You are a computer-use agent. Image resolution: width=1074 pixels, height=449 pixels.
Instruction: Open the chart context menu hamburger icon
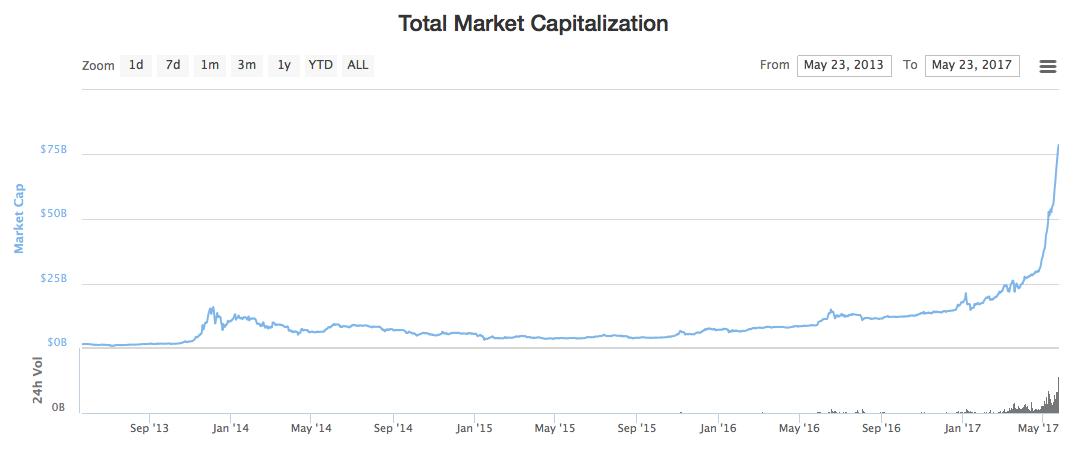tap(1047, 66)
